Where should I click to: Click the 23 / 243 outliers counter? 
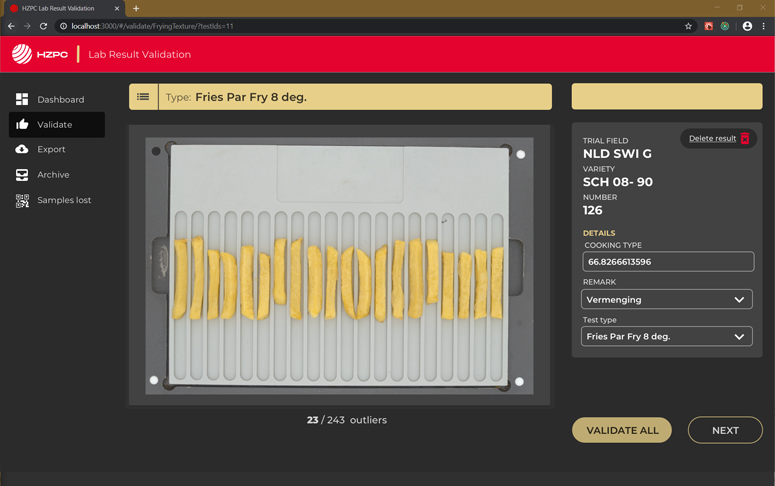[x=346, y=420]
